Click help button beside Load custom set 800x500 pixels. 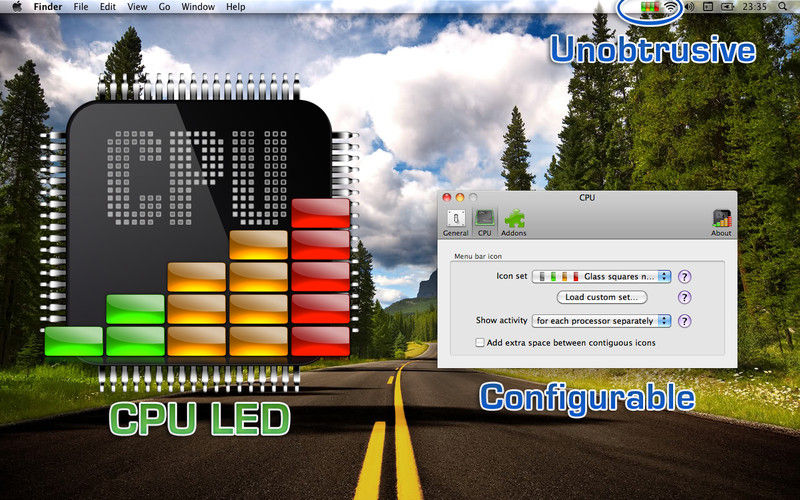[685, 297]
